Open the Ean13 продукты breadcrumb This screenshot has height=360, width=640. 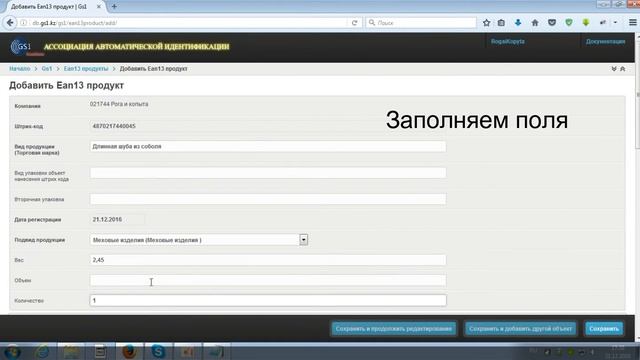86,69
